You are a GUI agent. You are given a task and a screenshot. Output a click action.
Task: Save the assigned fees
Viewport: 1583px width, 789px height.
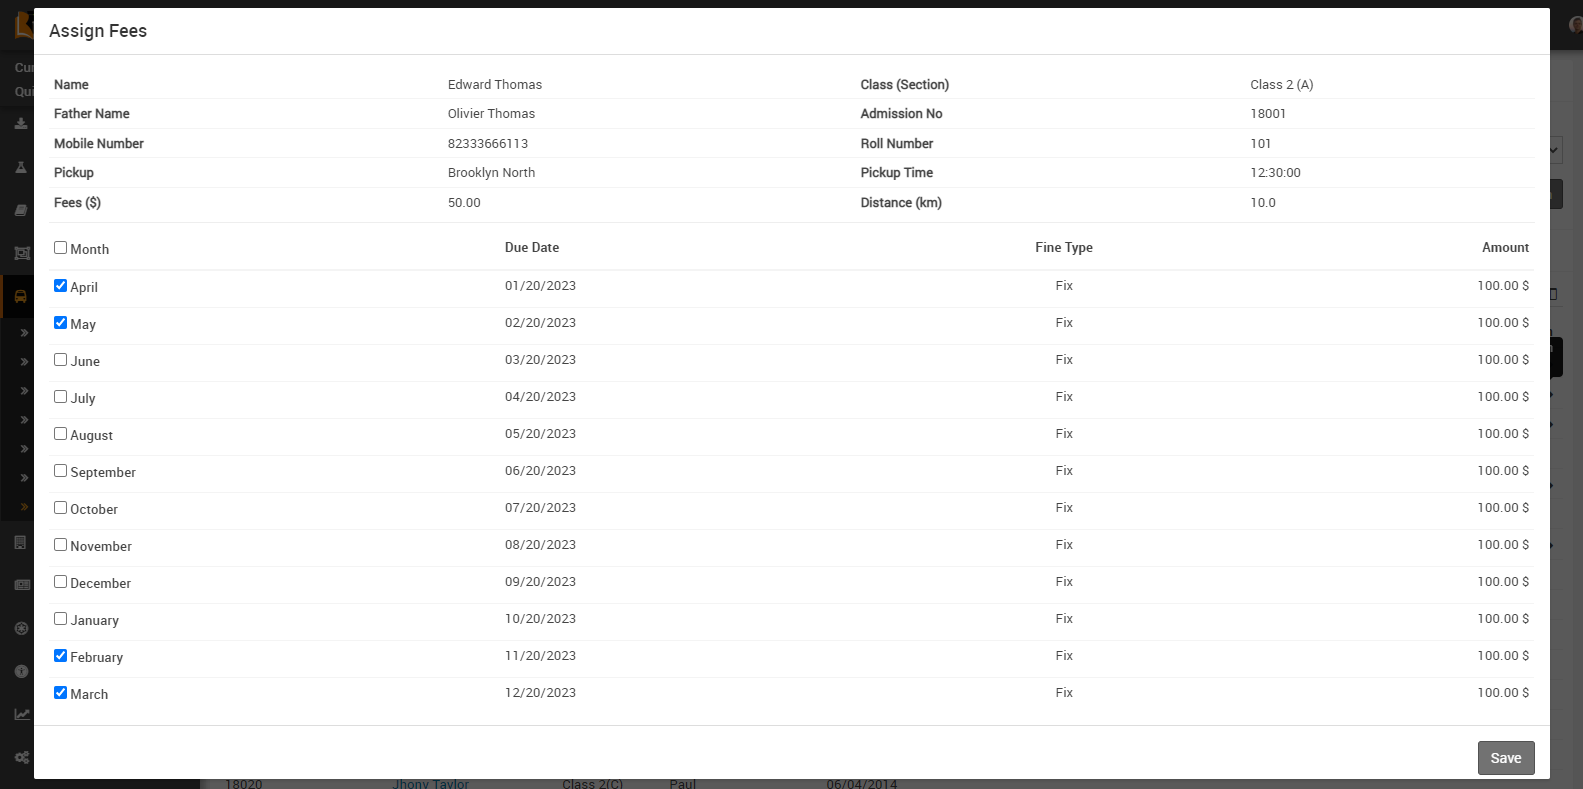(x=1505, y=758)
